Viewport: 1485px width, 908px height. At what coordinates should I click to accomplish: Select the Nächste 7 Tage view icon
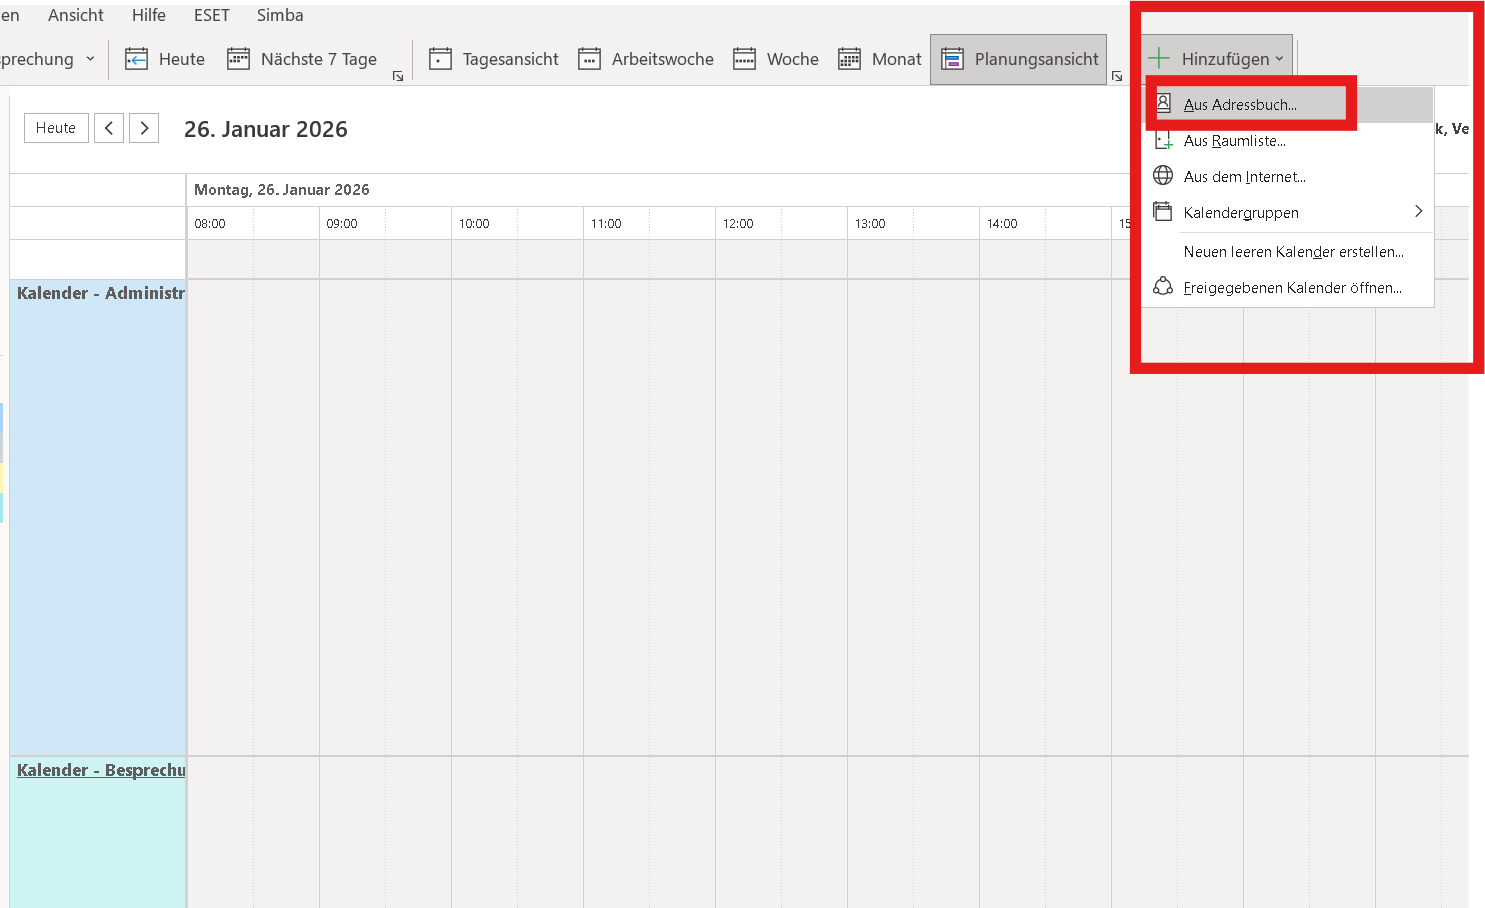point(238,59)
